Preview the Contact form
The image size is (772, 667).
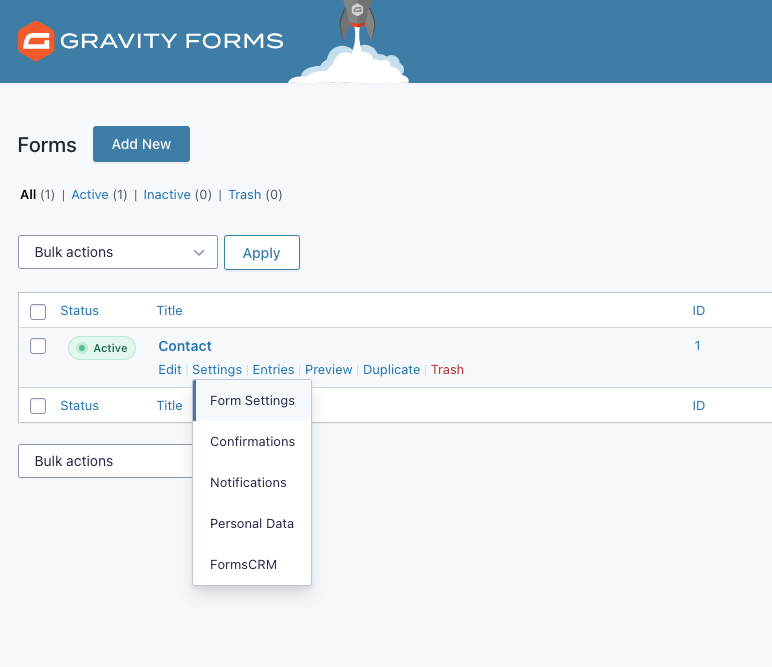pos(328,370)
